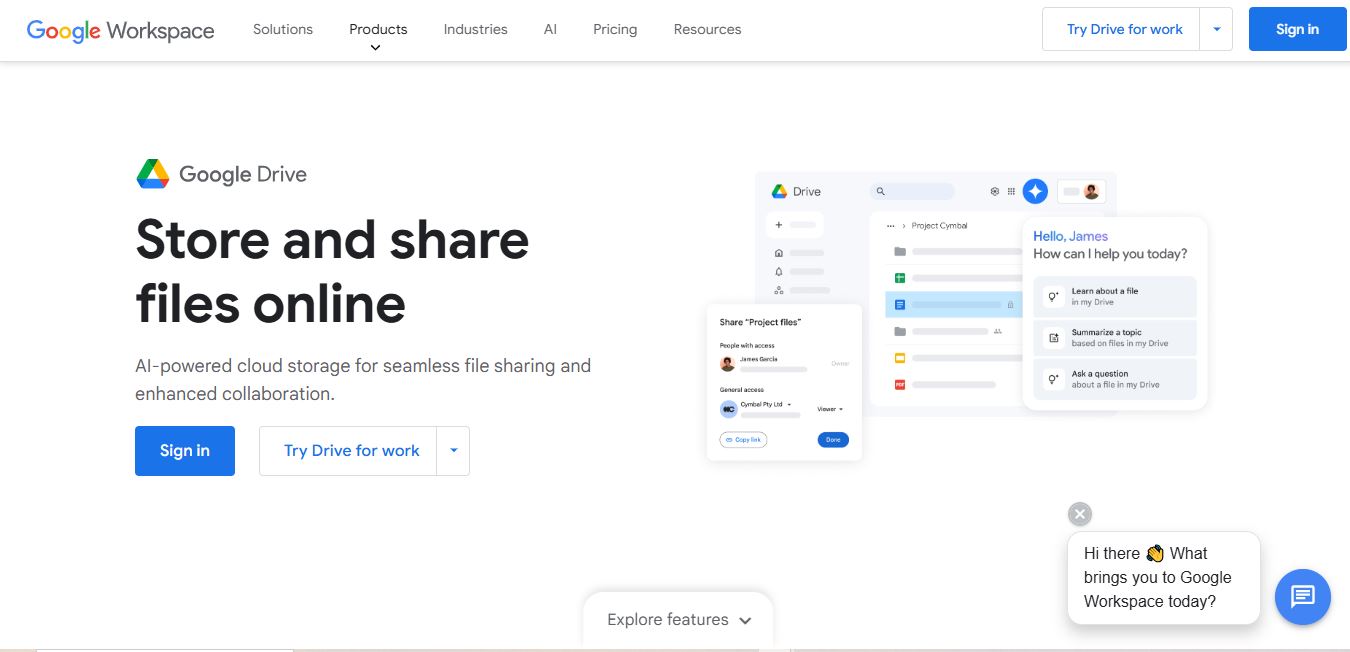Open the Viewer permission dropdown
Image resolution: width=1350 pixels, height=652 pixels.
830,409
